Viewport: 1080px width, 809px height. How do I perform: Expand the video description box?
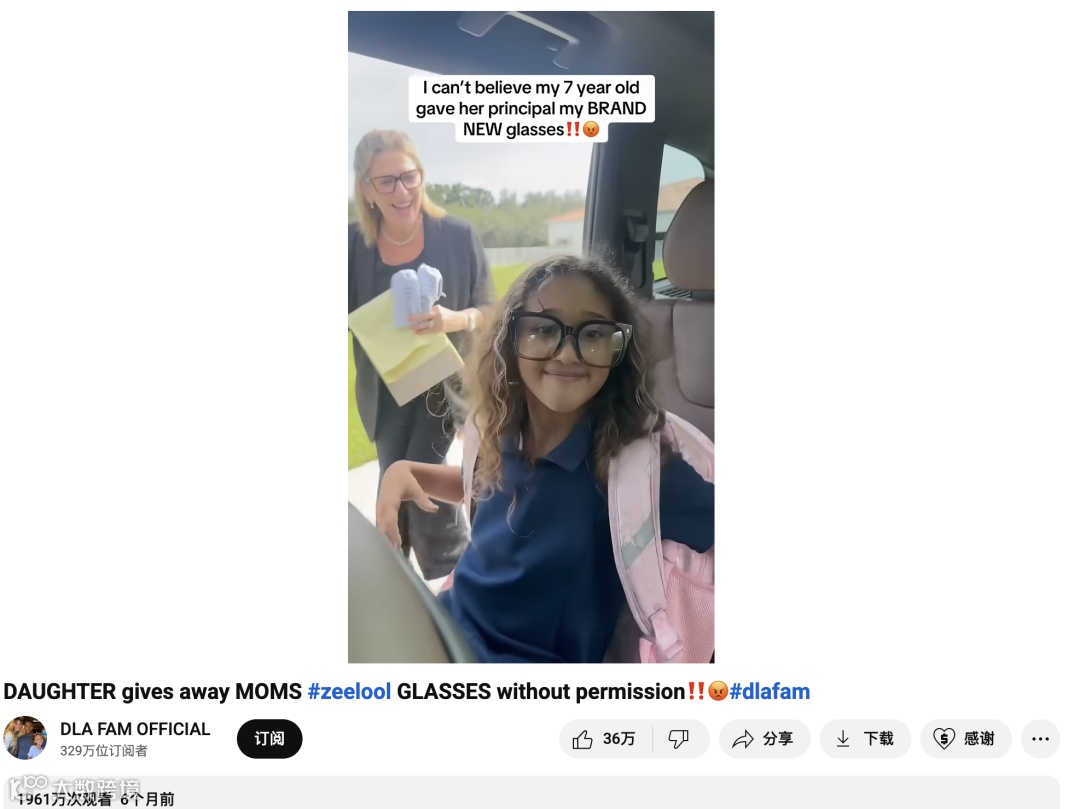pos(532,793)
